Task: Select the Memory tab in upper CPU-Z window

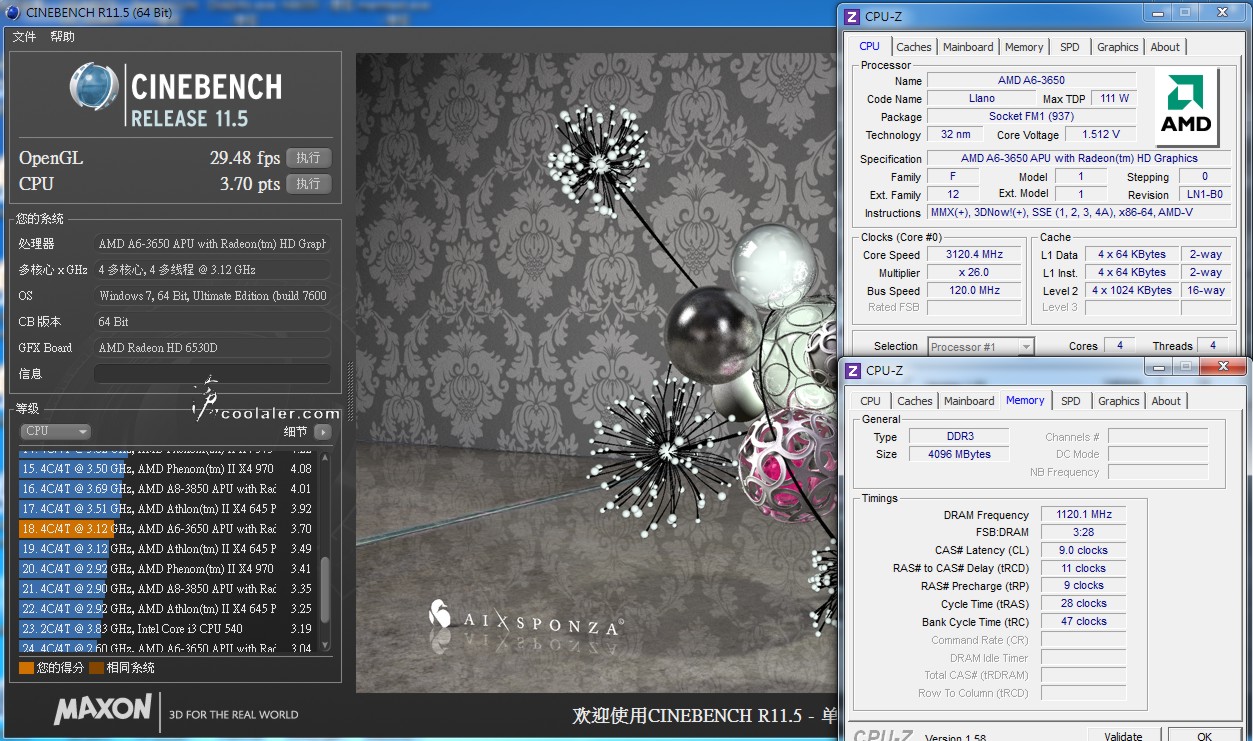Action: (x=1024, y=47)
